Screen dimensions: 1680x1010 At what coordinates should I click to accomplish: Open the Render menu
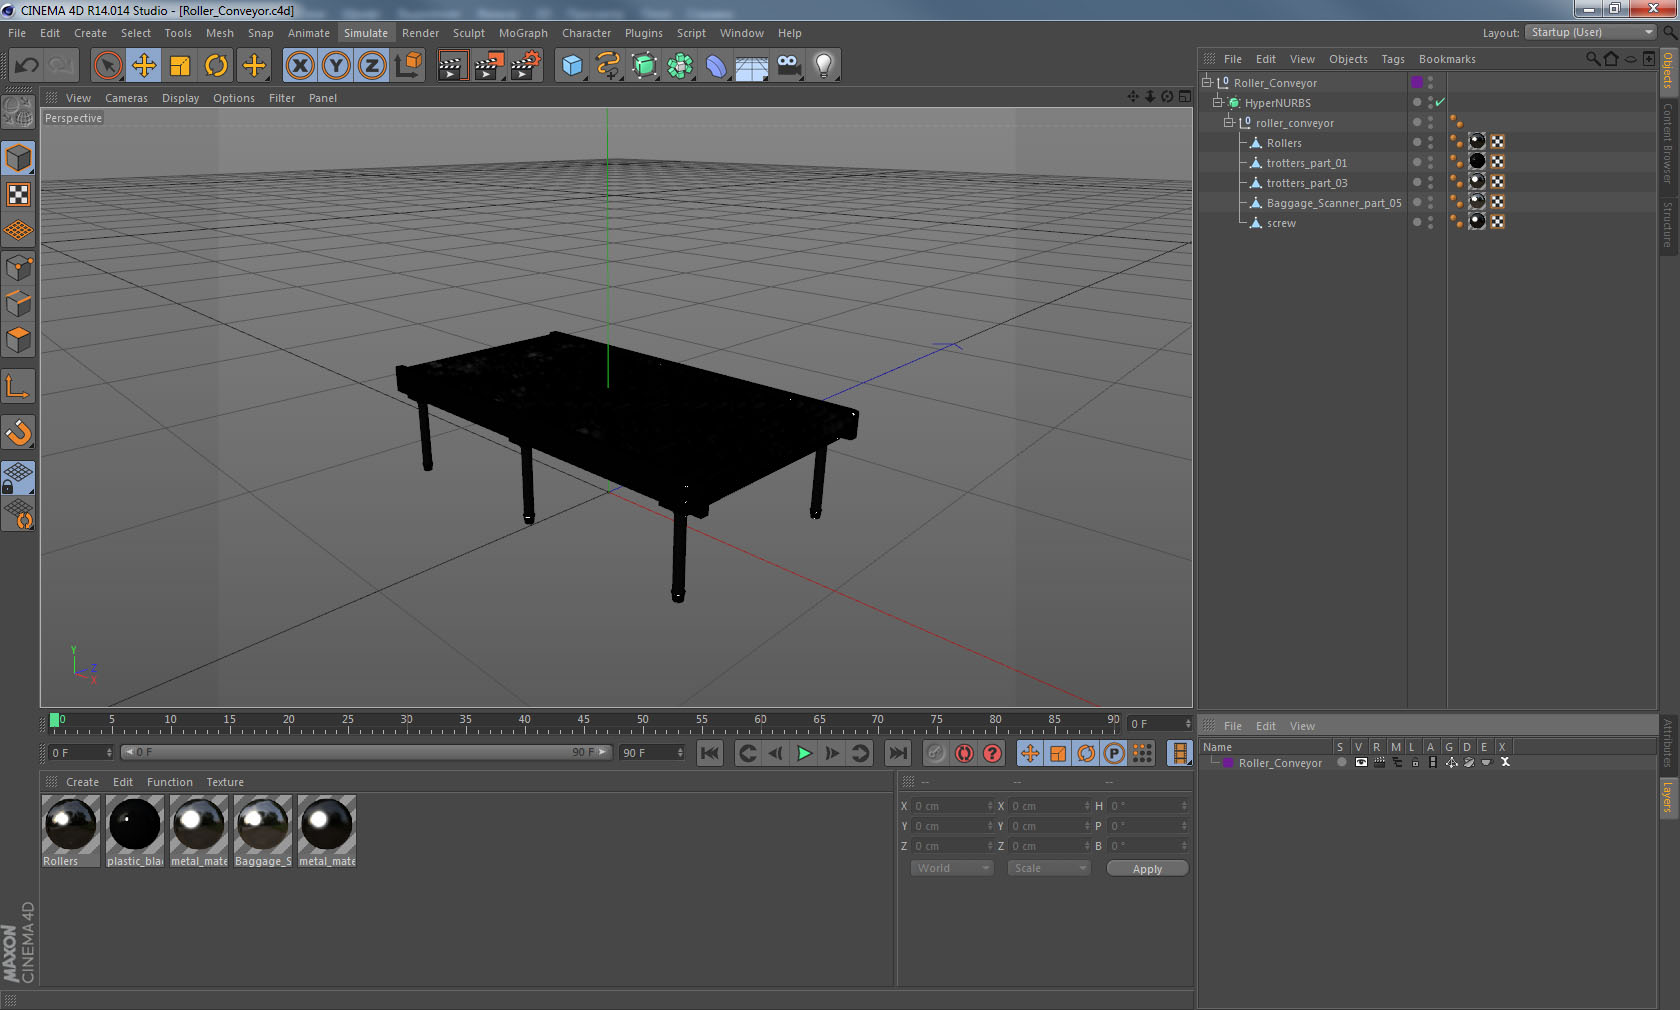point(420,33)
